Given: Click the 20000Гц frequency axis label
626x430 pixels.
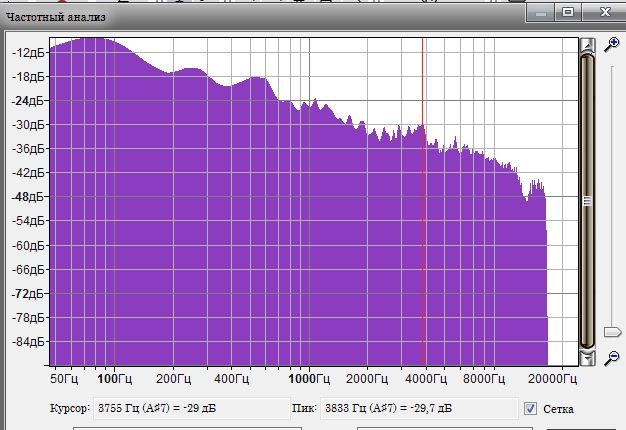Looking at the screenshot, I should click(x=553, y=380).
